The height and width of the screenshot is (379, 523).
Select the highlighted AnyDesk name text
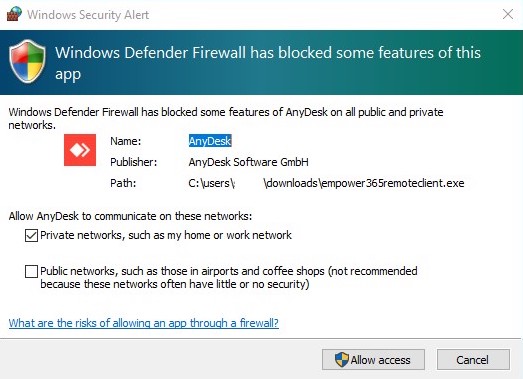click(210, 141)
